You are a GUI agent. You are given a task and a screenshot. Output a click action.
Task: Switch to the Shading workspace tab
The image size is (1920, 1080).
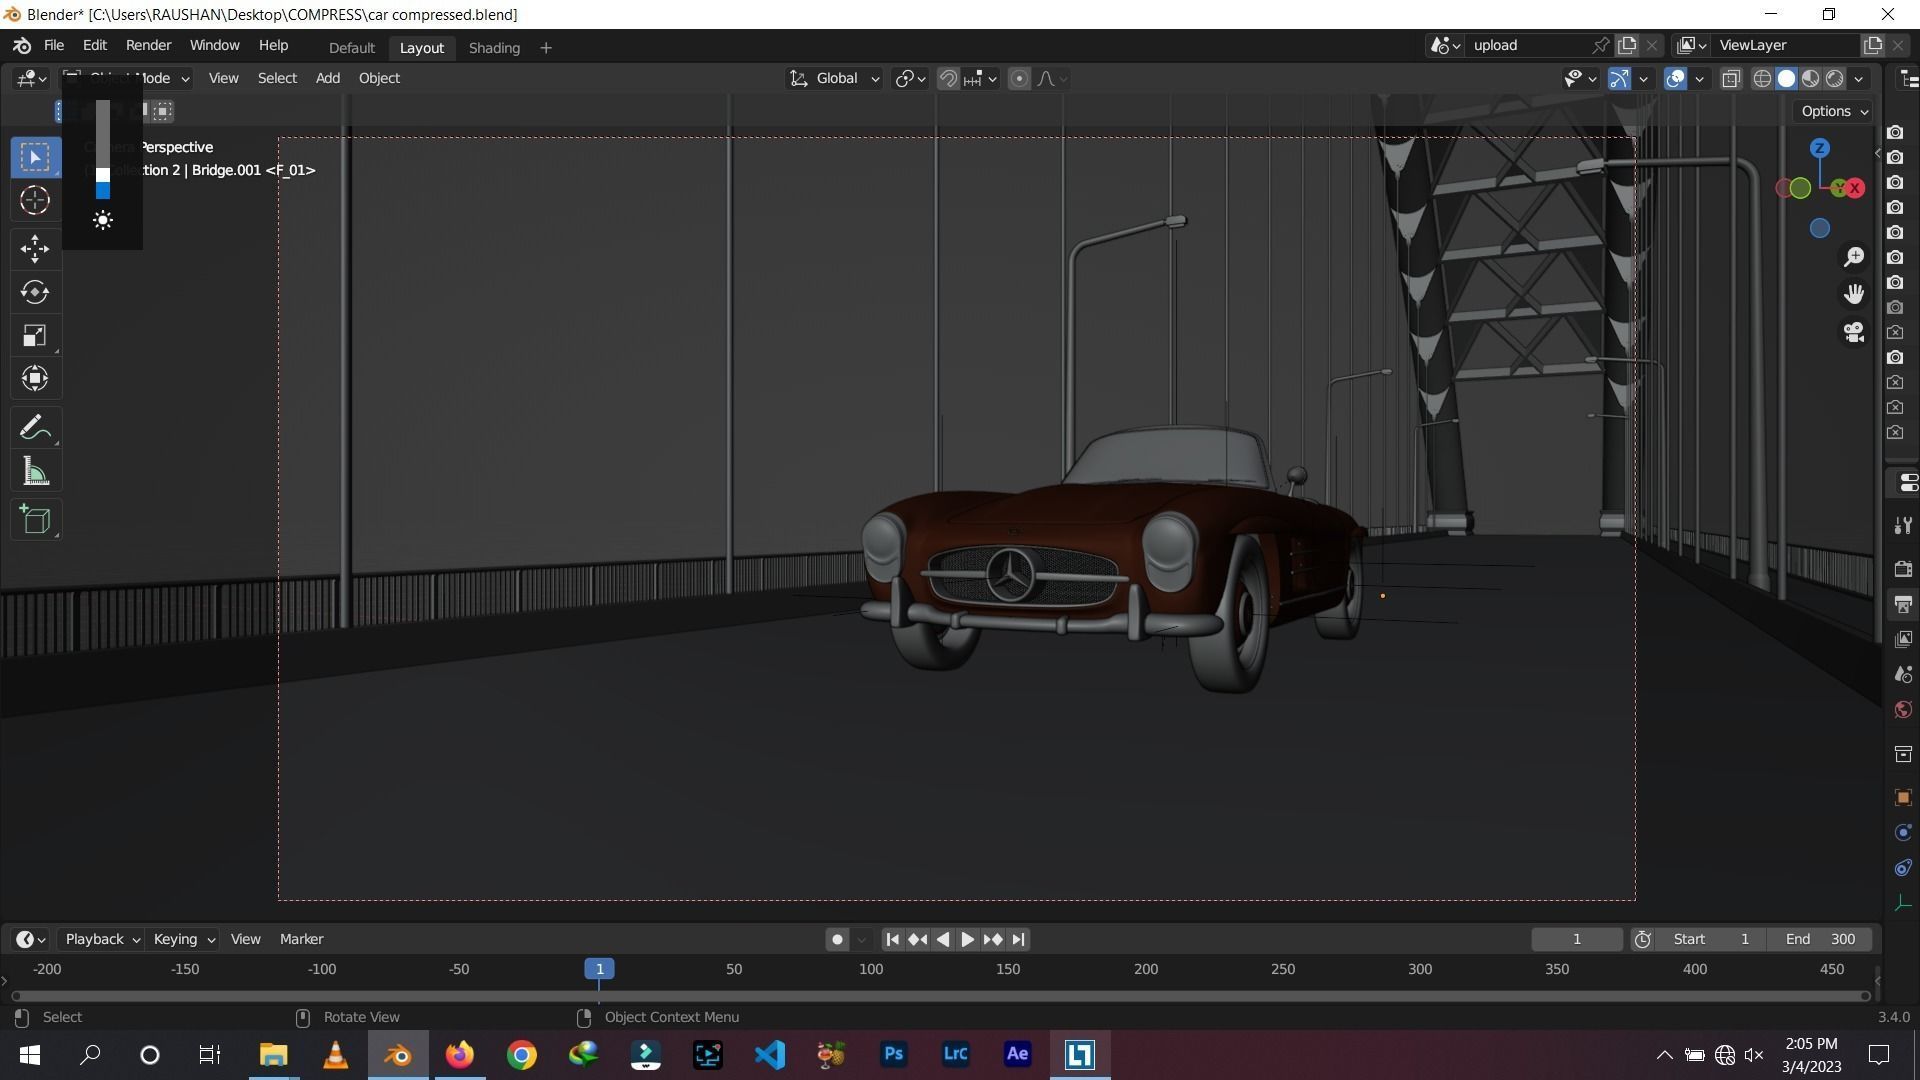(493, 47)
